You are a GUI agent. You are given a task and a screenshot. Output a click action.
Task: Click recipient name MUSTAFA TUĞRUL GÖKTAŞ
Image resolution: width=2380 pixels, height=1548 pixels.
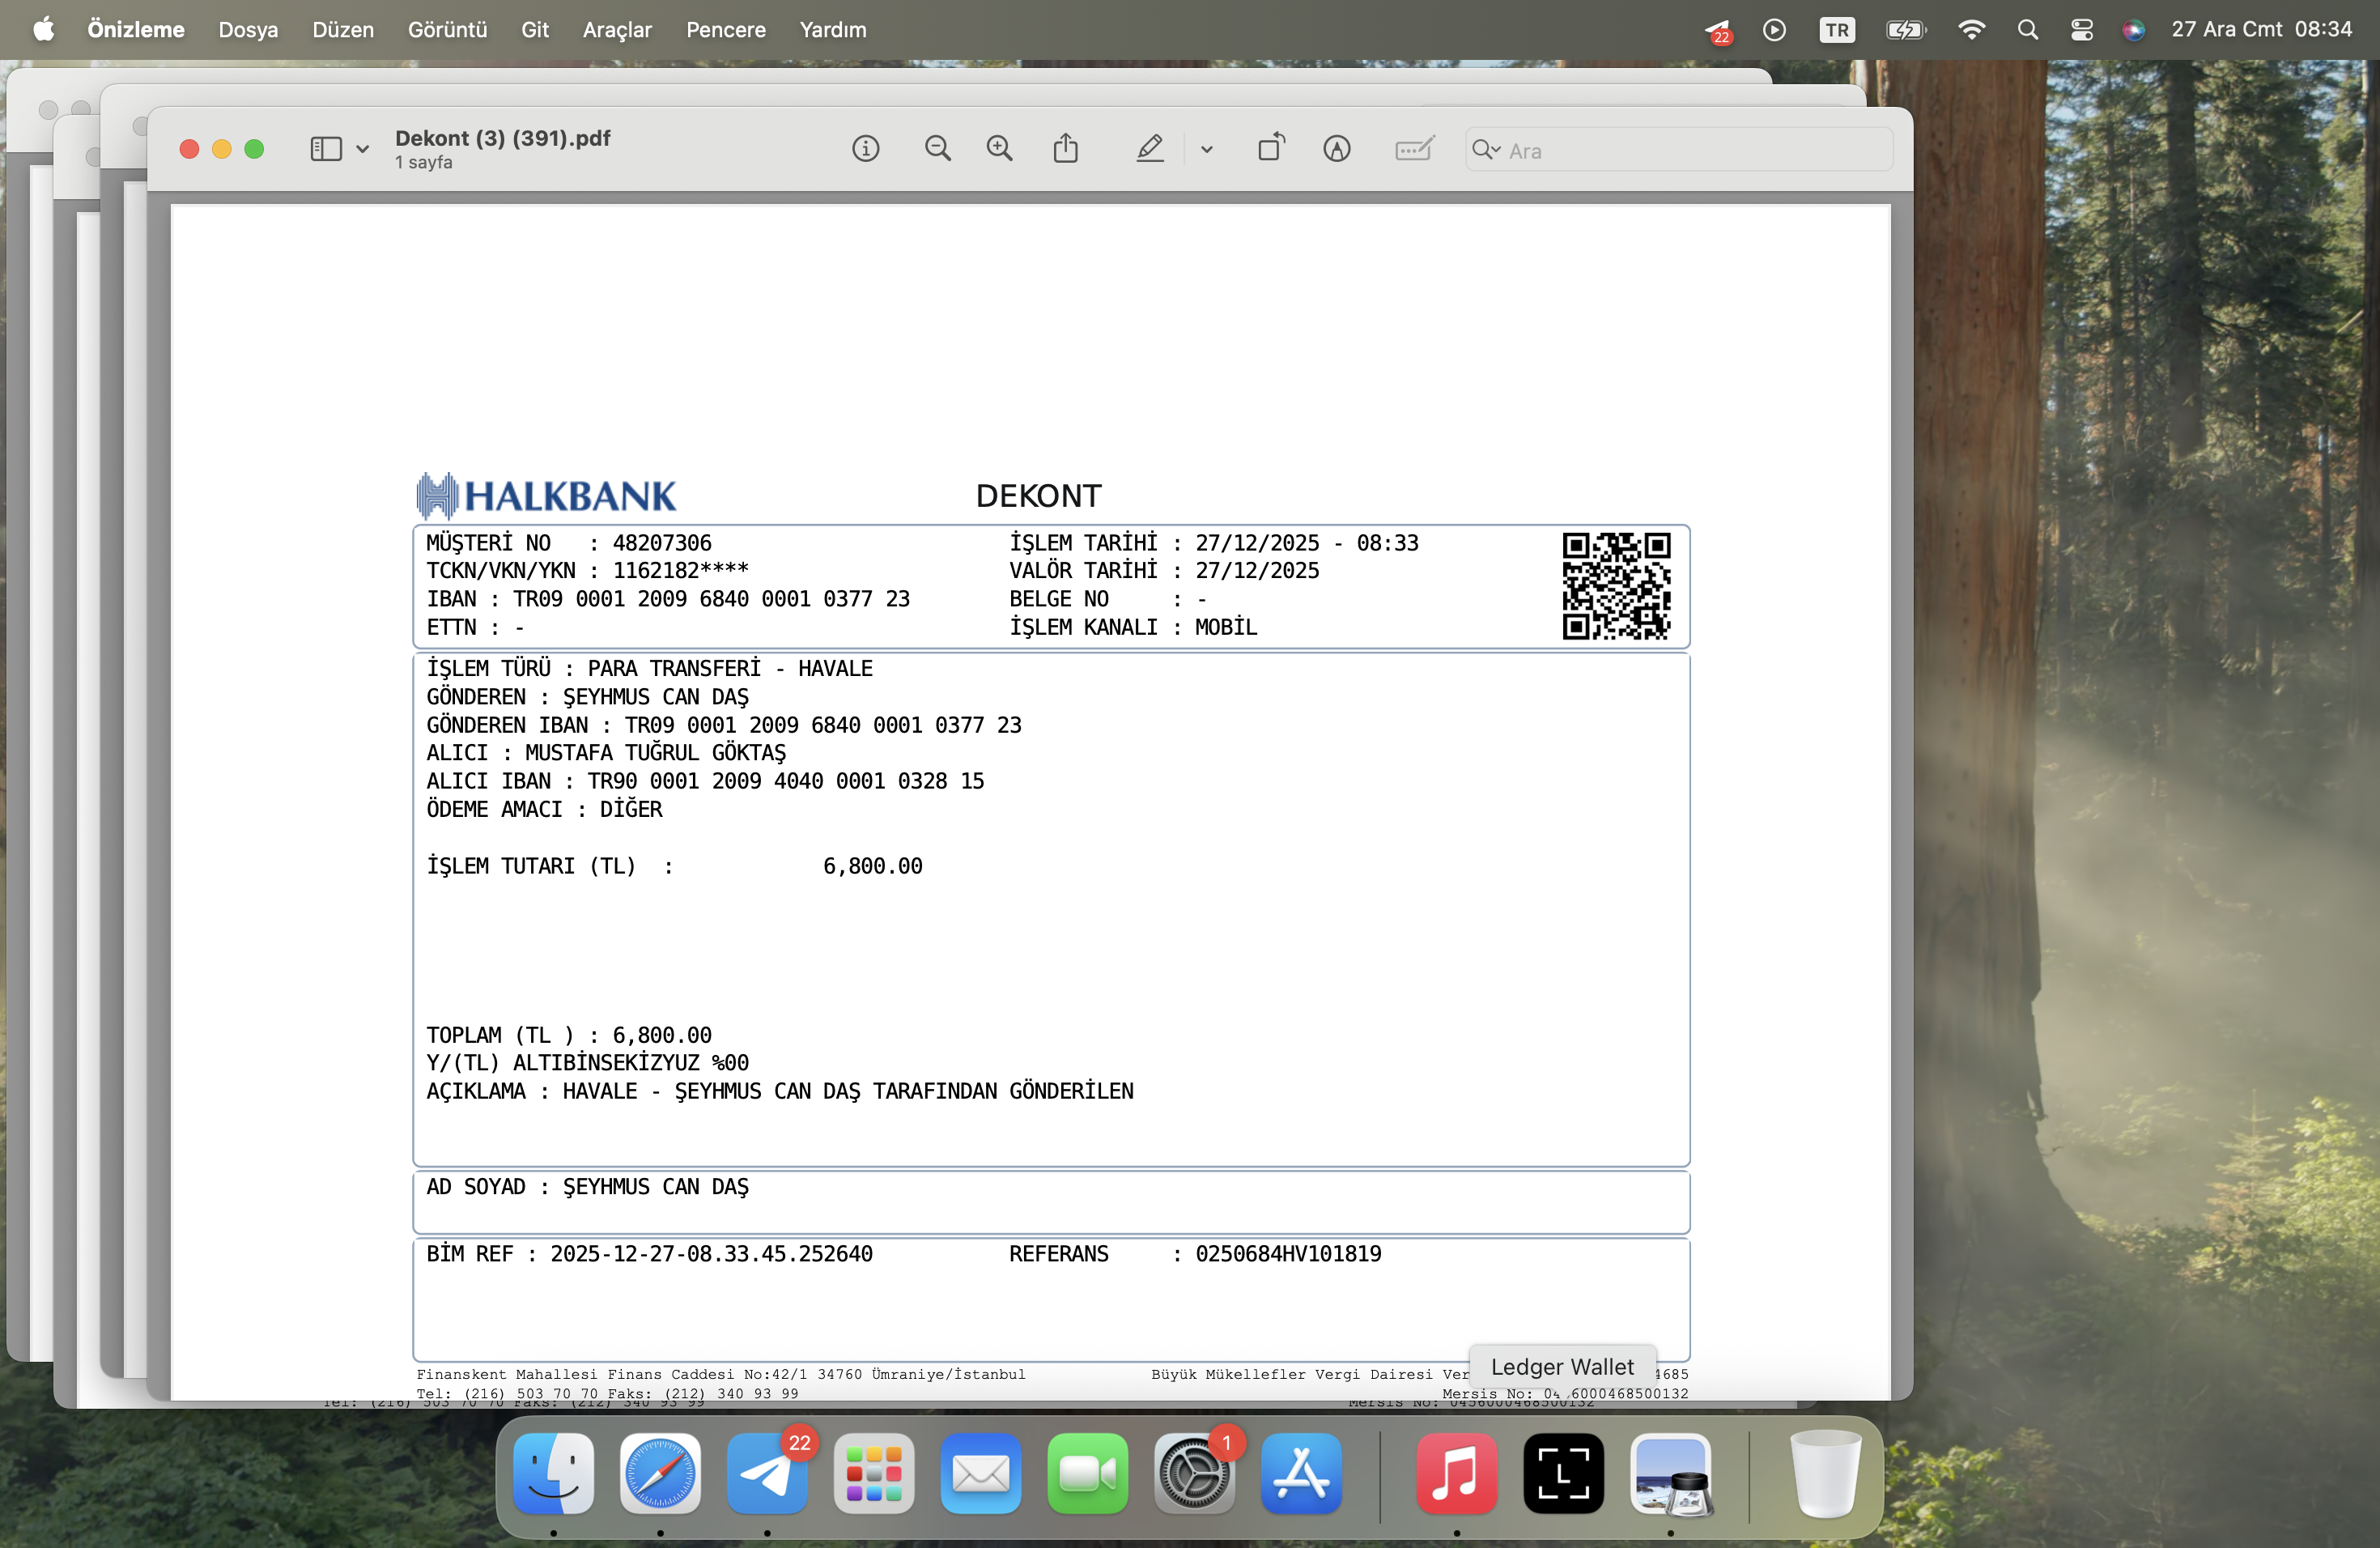(x=656, y=753)
